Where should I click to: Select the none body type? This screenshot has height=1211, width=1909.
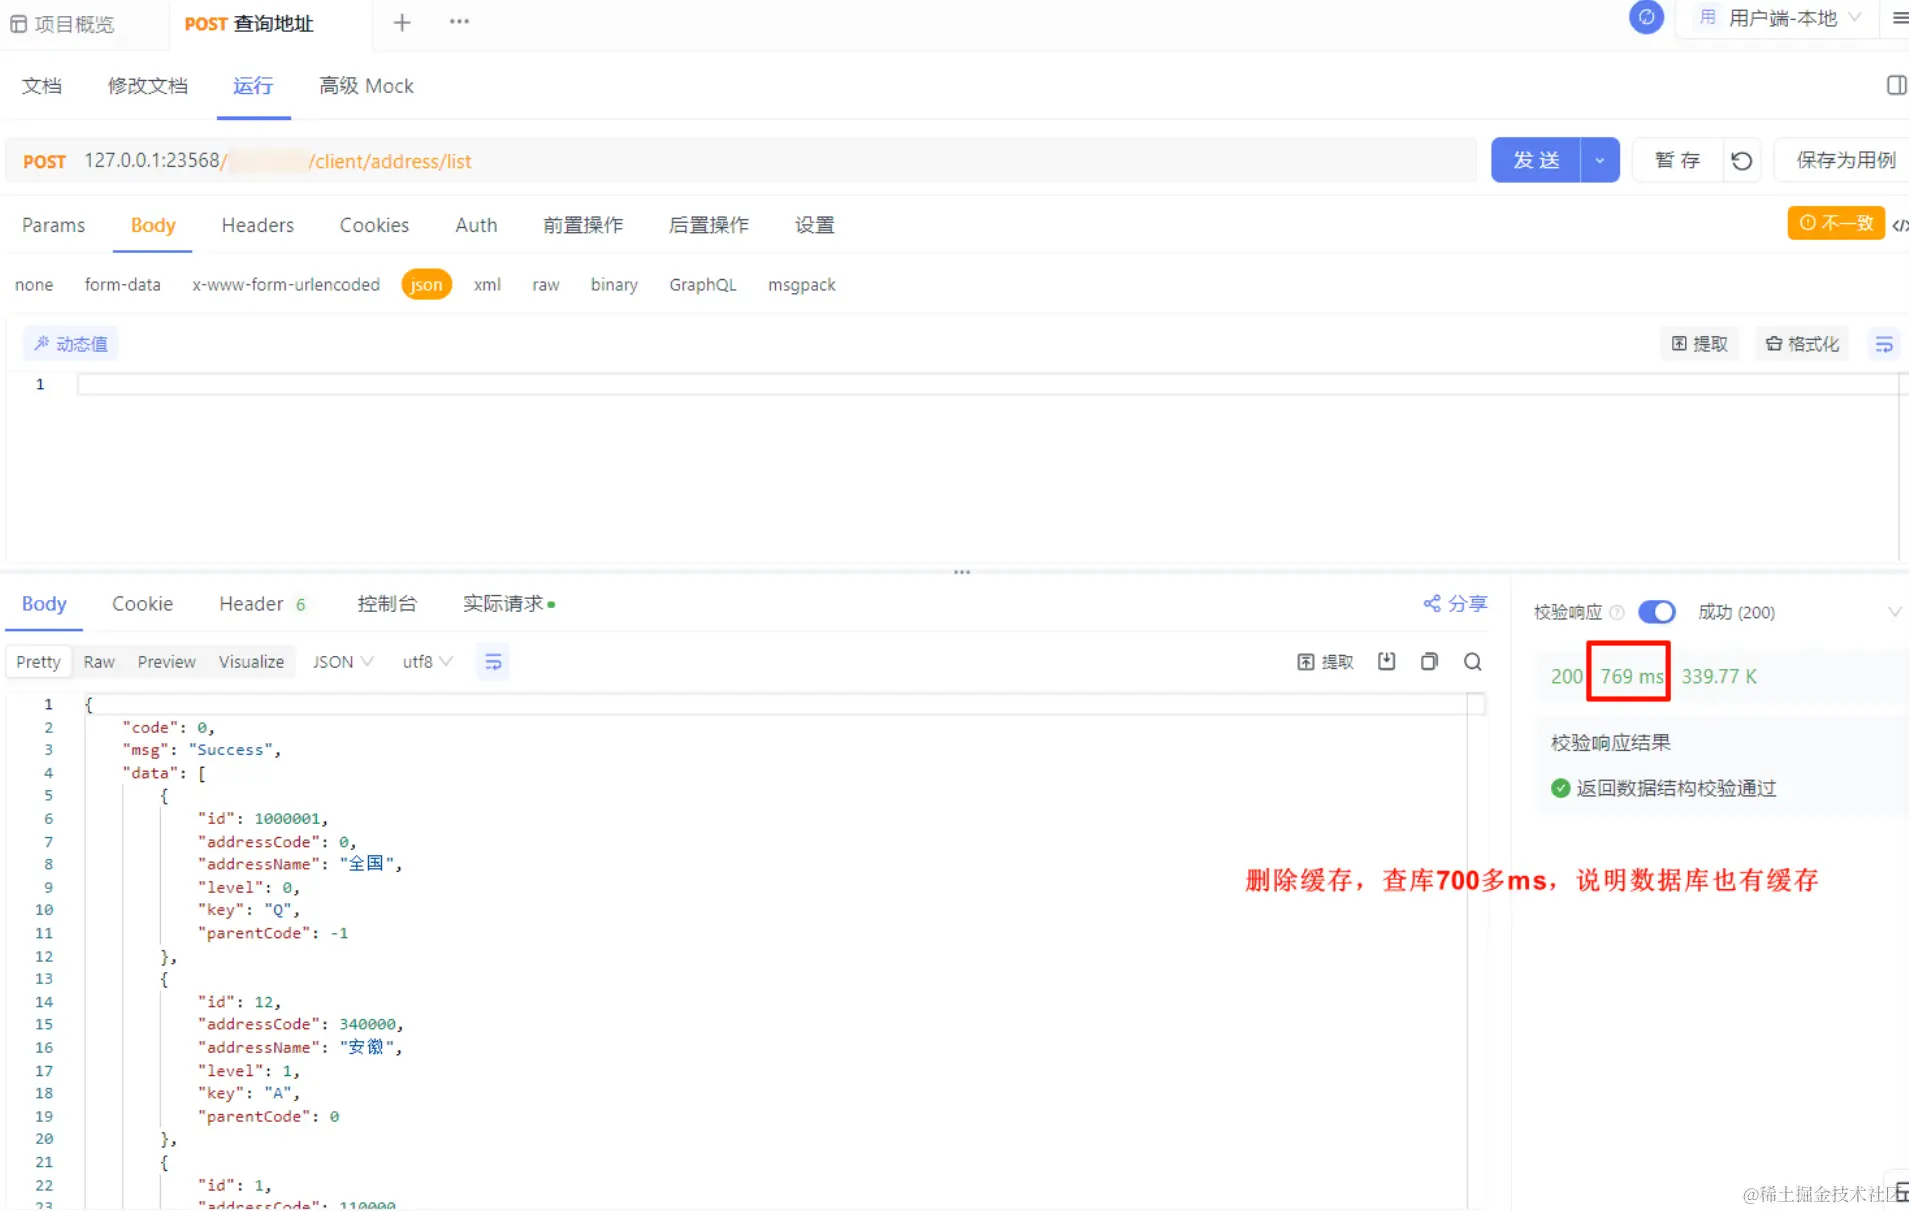(34, 285)
